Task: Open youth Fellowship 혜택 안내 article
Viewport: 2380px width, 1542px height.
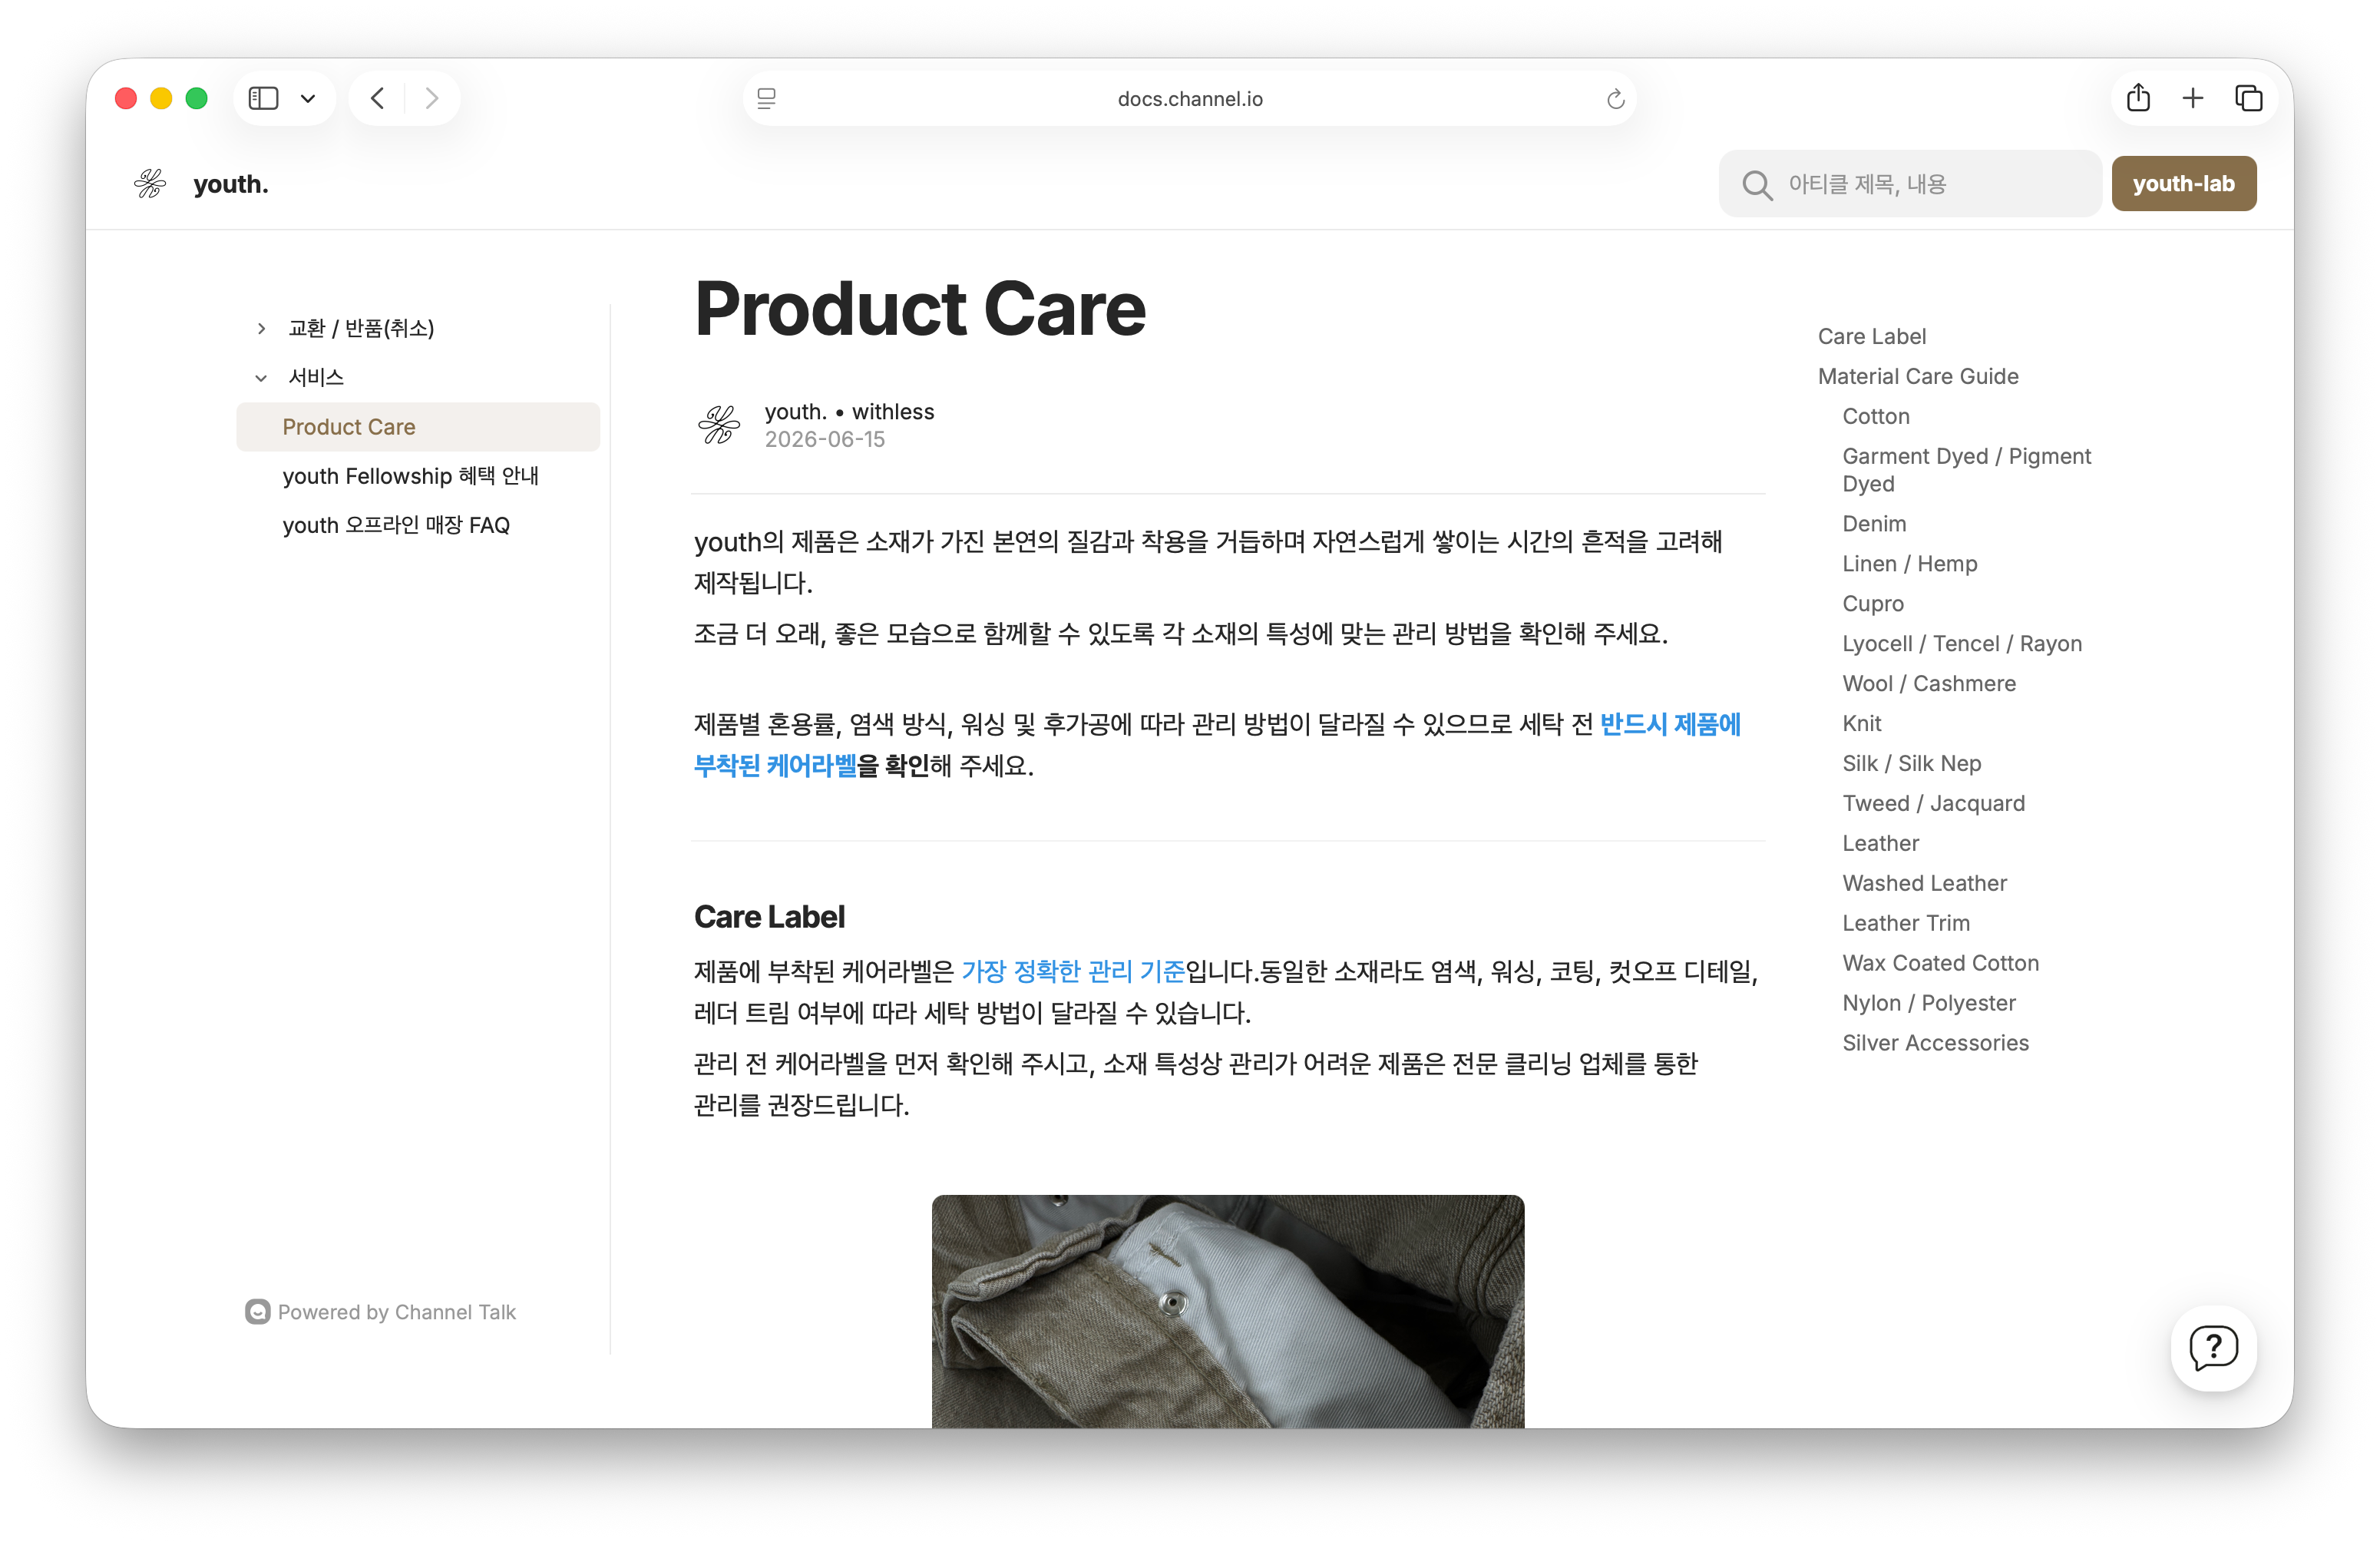Action: click(411, 476)
